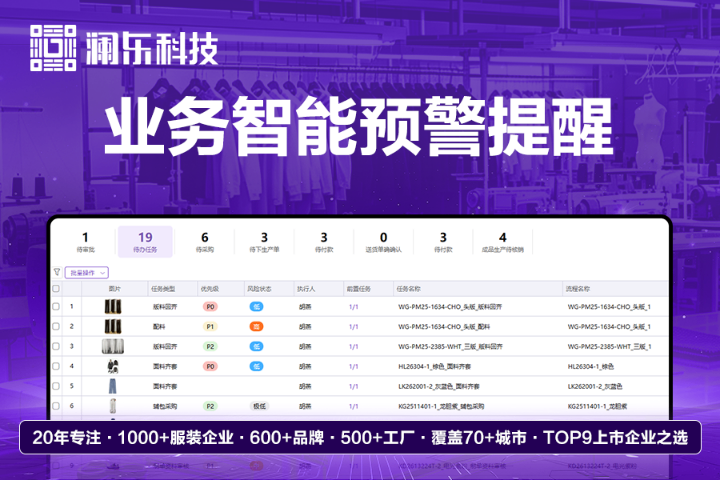The width and height of the screenshot is (720, 480).
Task: Check the checkbox for row 2
Action: coord(56,327)
